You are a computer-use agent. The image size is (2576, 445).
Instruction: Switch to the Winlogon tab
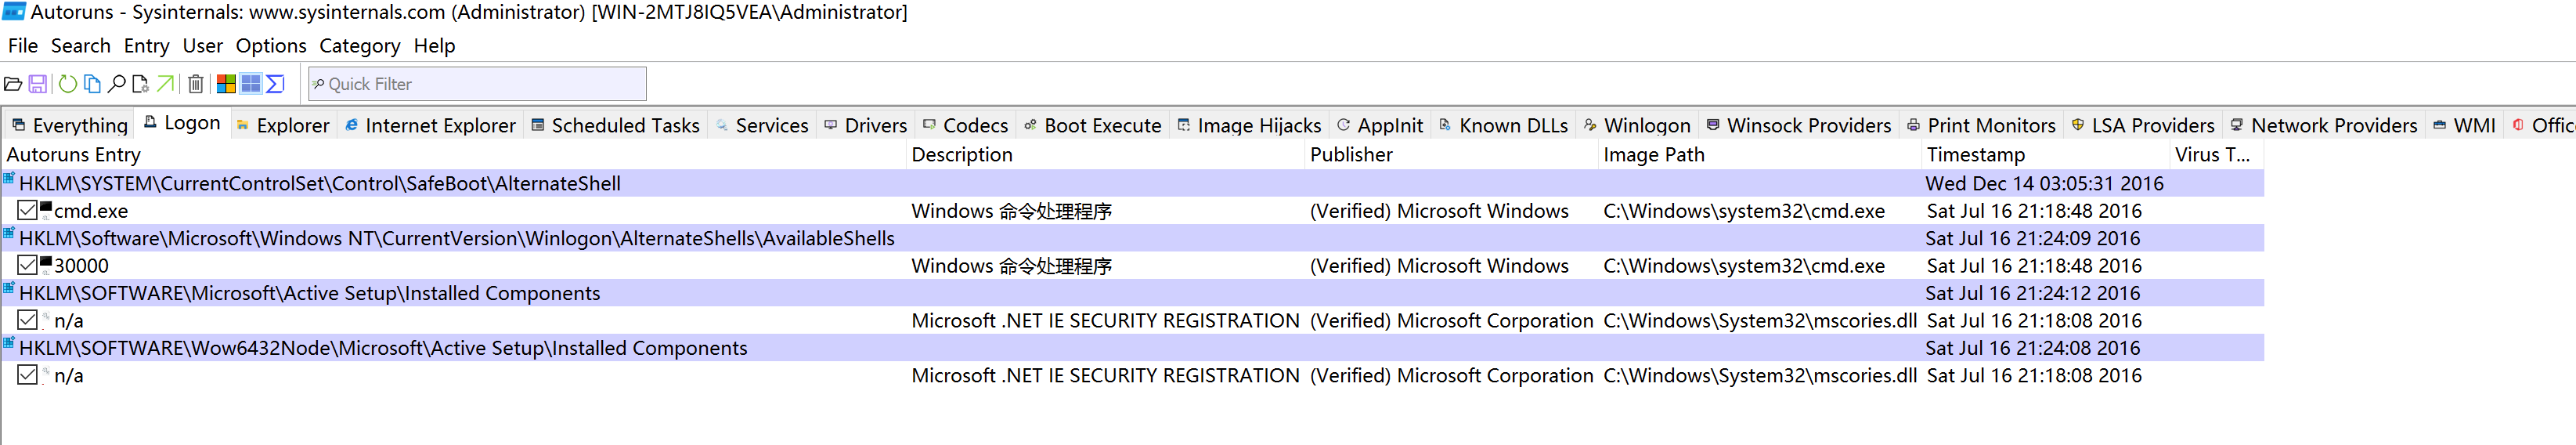(x=1646, y=126)
